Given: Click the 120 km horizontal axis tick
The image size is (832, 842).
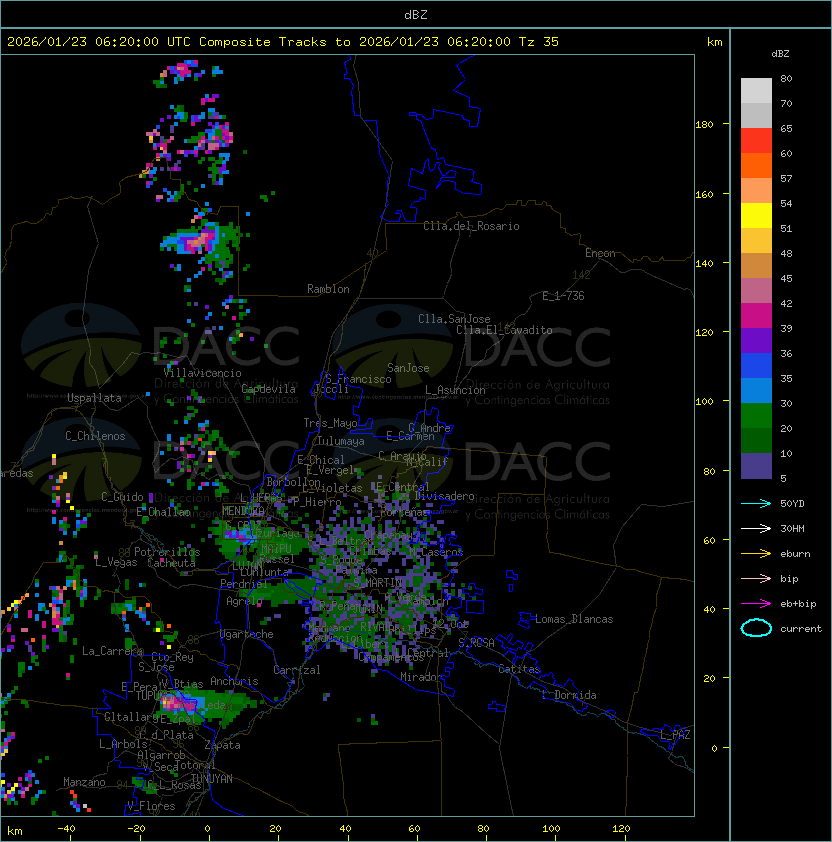Looking at the screenshot, I should pyautogui.click(x=621, y=829).
